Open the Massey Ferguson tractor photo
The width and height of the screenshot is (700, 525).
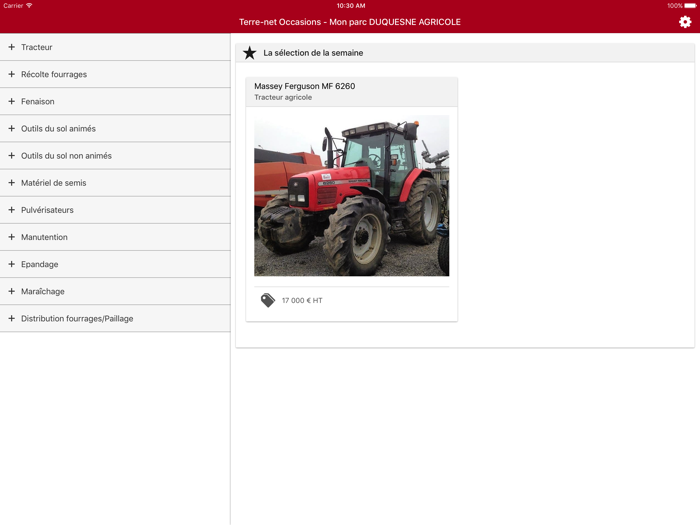click(352, 196)
